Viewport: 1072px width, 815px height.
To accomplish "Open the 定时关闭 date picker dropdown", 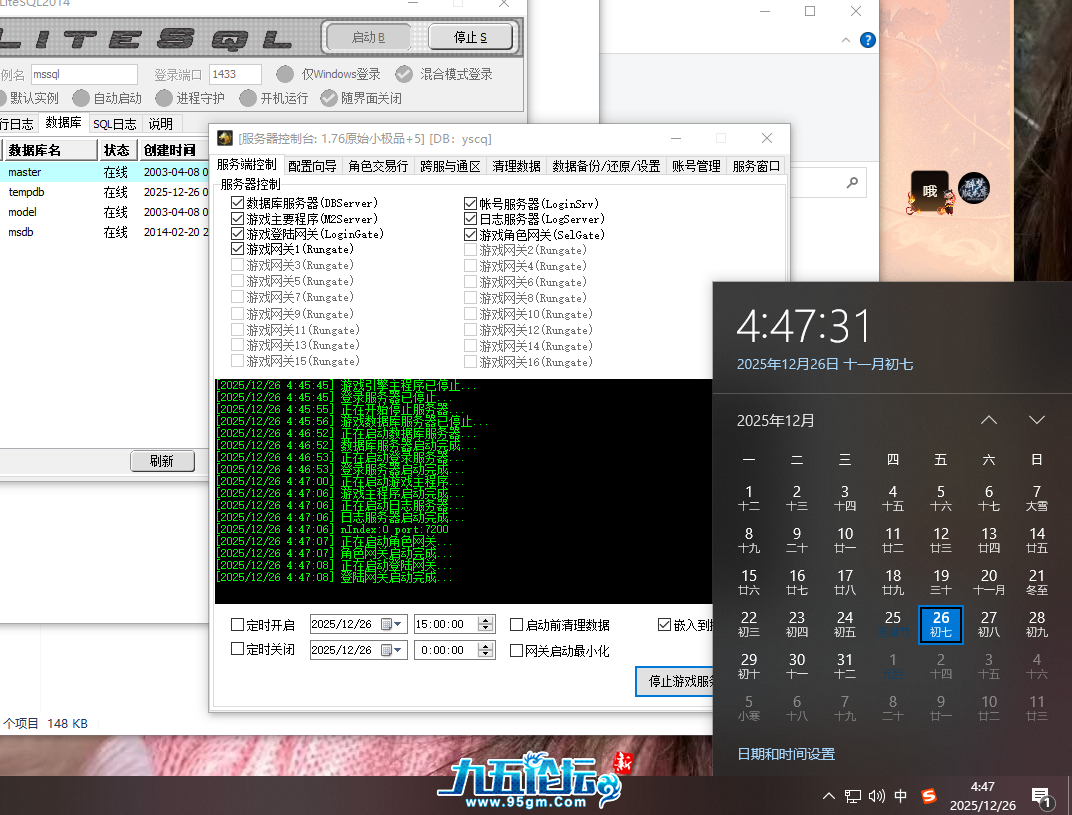I will click(x=397, y=651).
